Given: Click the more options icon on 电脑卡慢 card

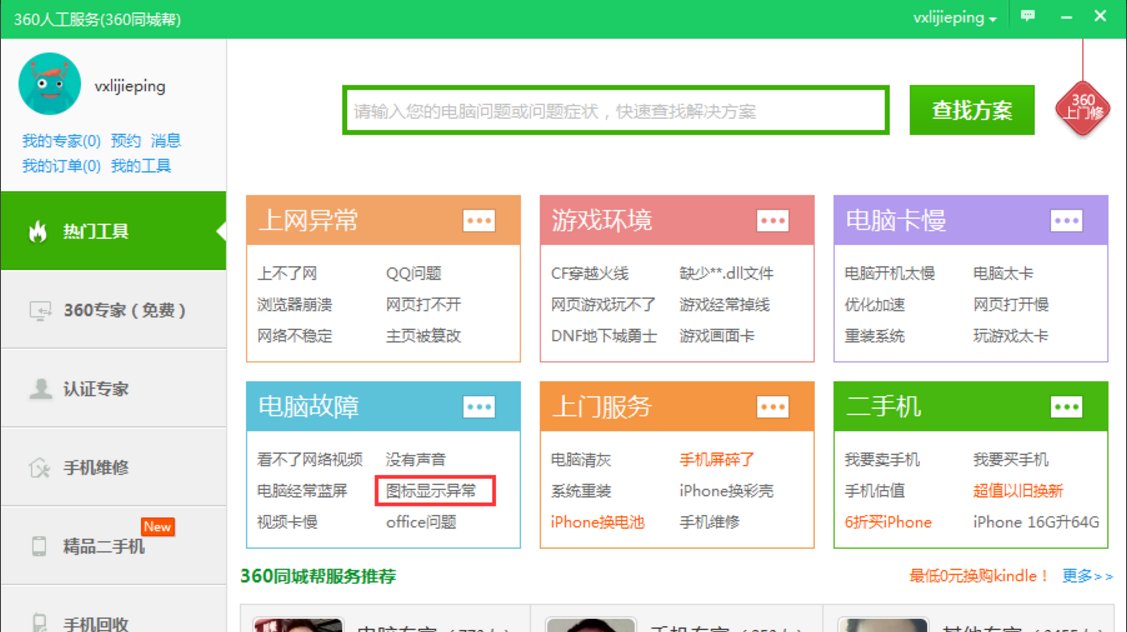Looking at the screenshot, I should 1065,221.
